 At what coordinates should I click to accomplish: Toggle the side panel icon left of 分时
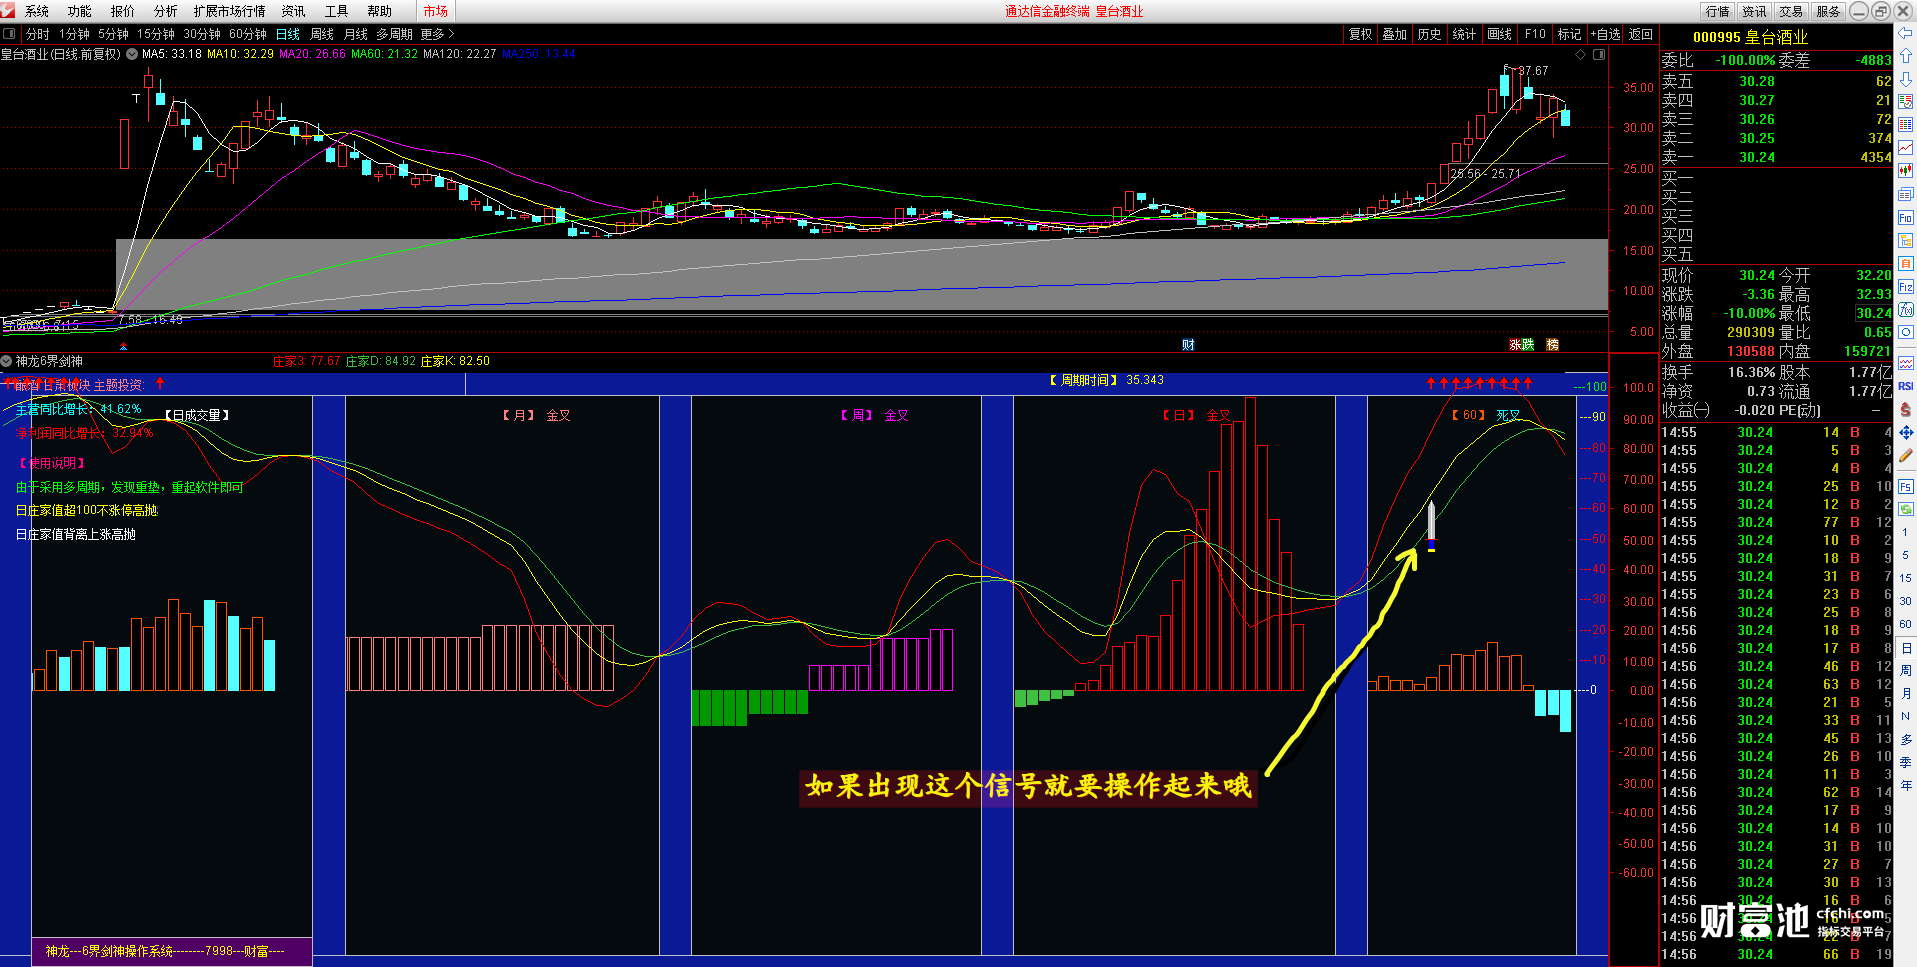pyautogui.click(x=9, y=34)
